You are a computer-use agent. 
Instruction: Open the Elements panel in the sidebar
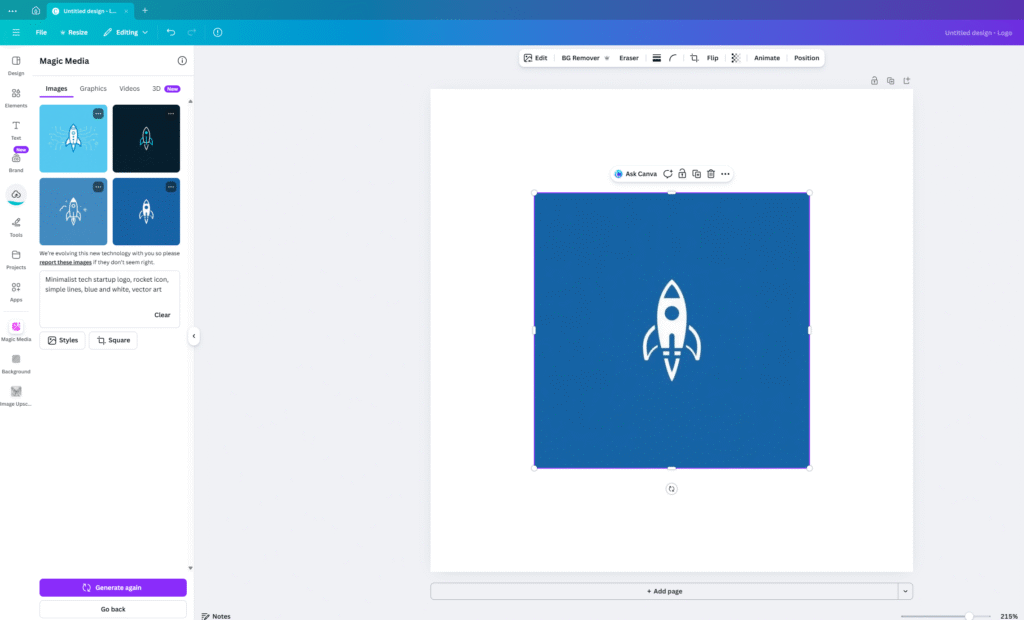(x=16, y=97)
